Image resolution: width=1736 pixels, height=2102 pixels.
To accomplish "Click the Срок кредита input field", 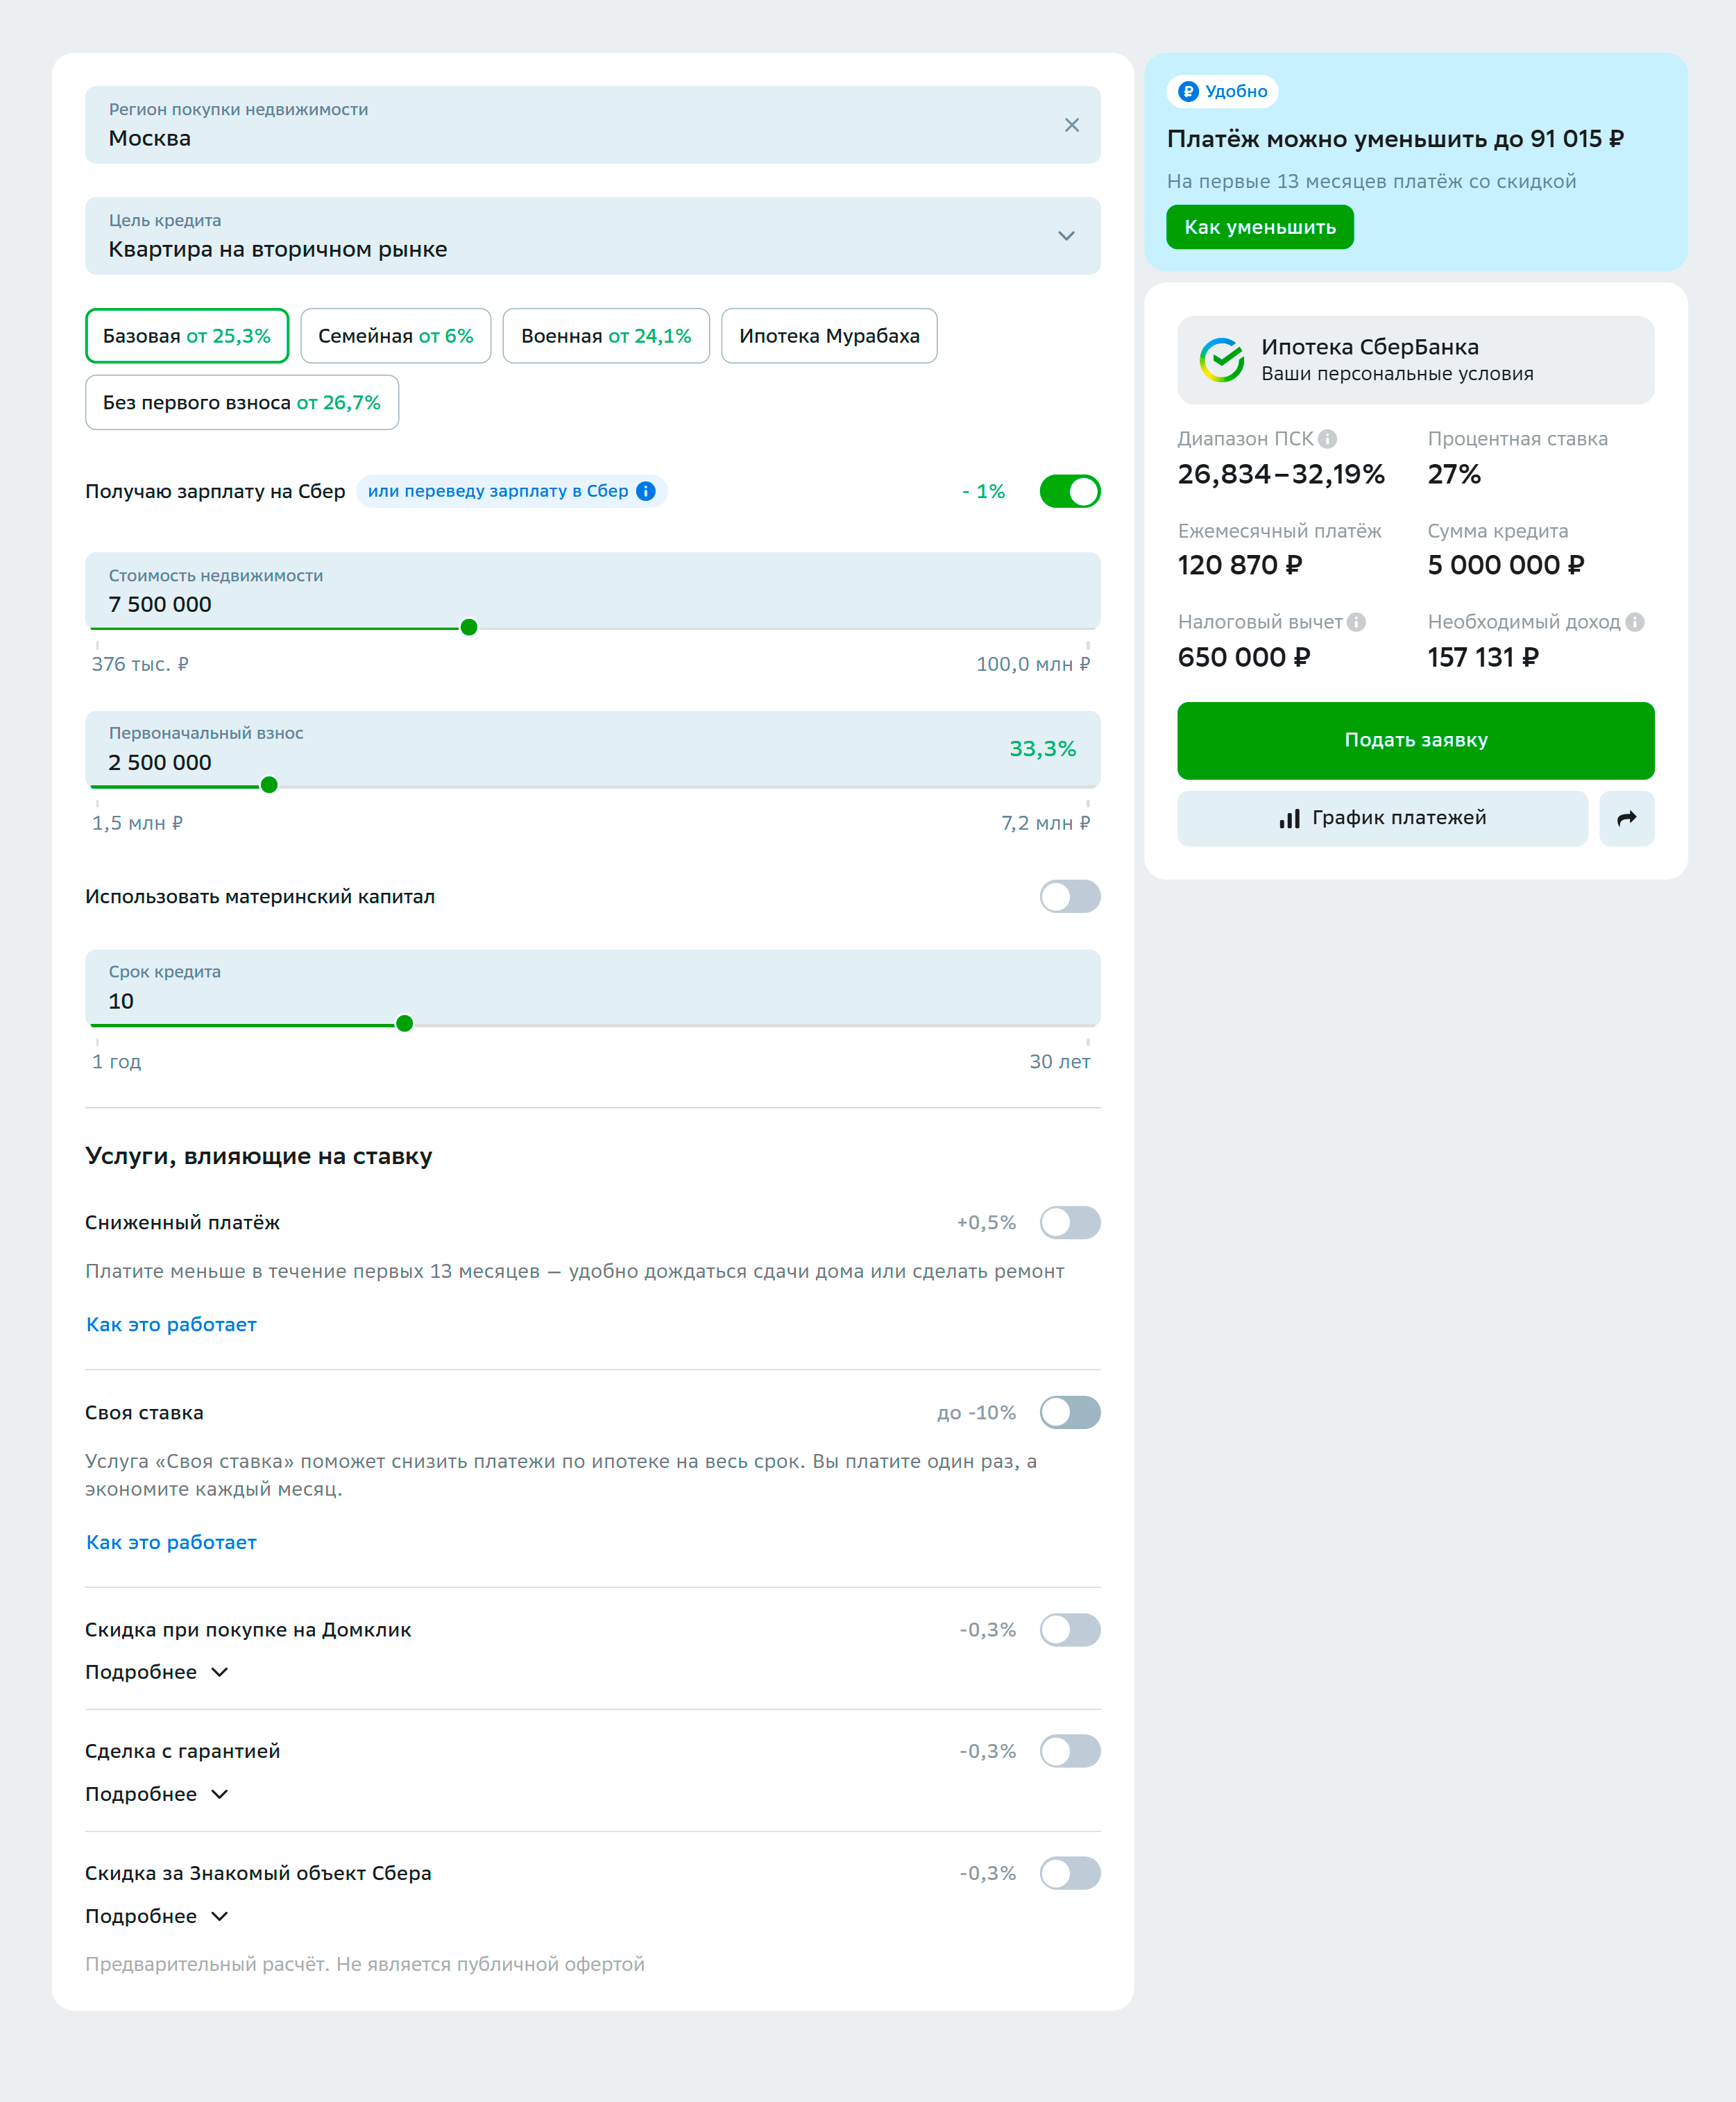I will point(592,987).
